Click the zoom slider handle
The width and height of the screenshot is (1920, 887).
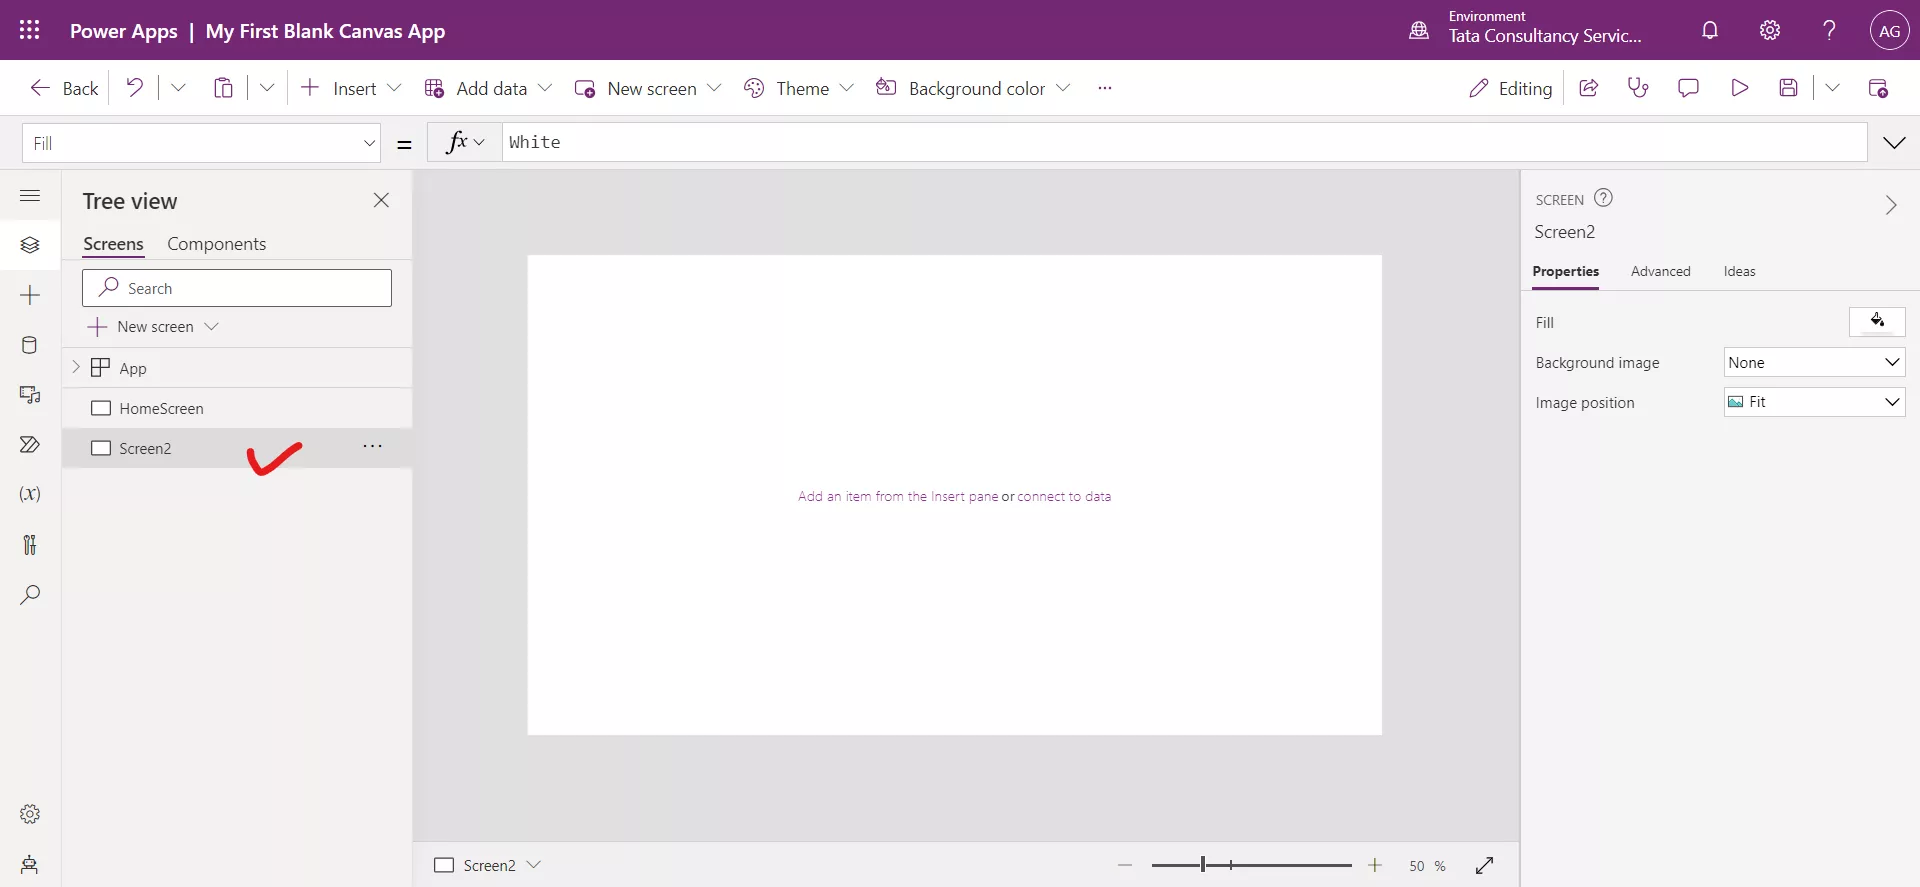[x=1203, y=864]
